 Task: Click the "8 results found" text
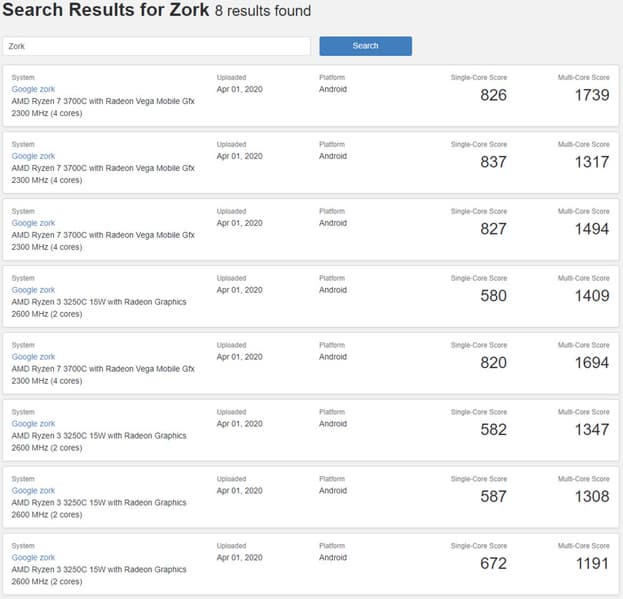263,12
